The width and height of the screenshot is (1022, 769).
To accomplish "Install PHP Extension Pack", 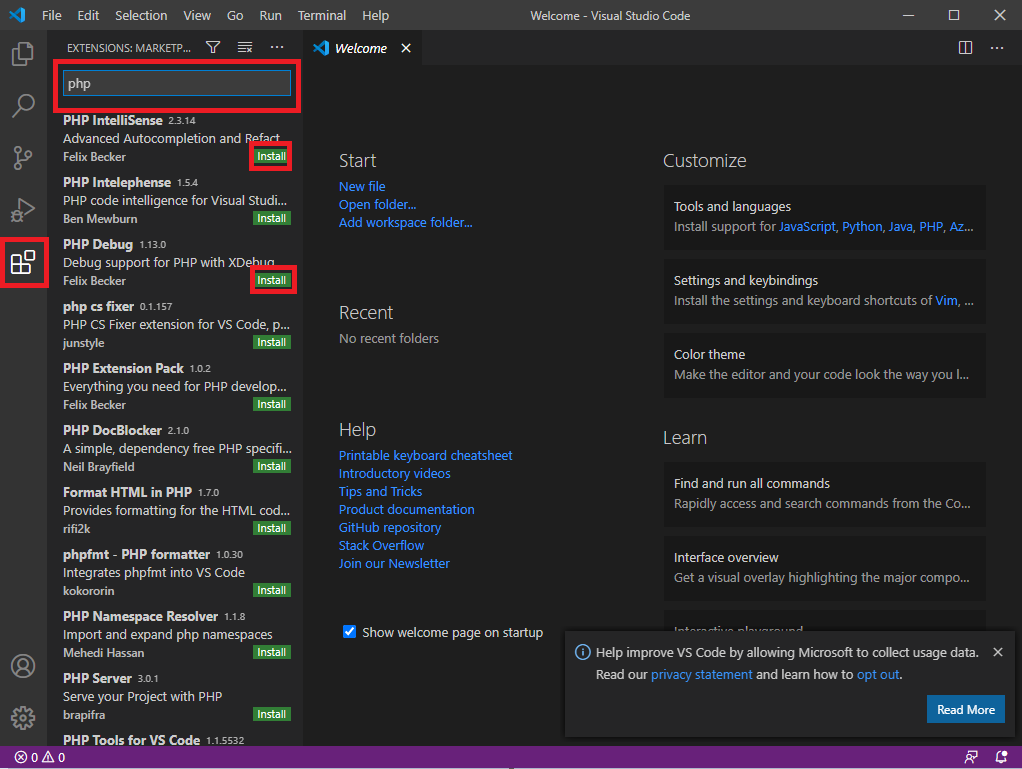I will [x=271, y=404].
